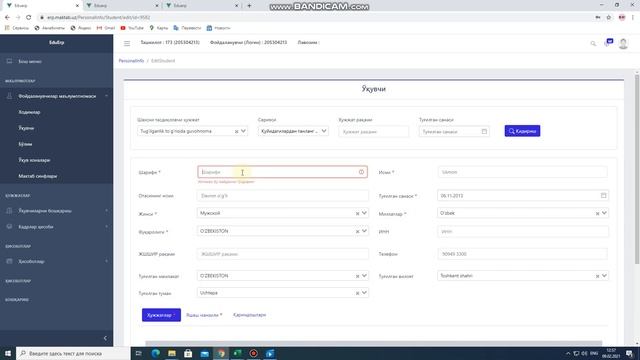
Task: Open the calendar icon in birth date field
Action: click(x=603, y=196)
